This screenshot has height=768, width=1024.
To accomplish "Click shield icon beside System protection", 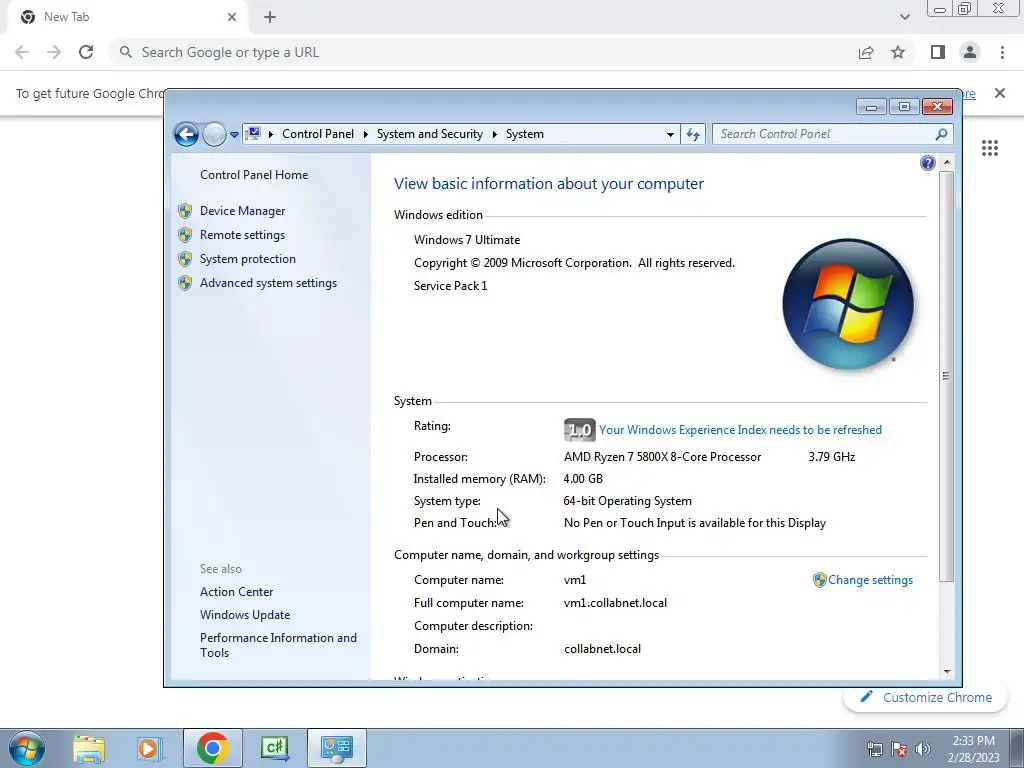I will coord(185,259).
